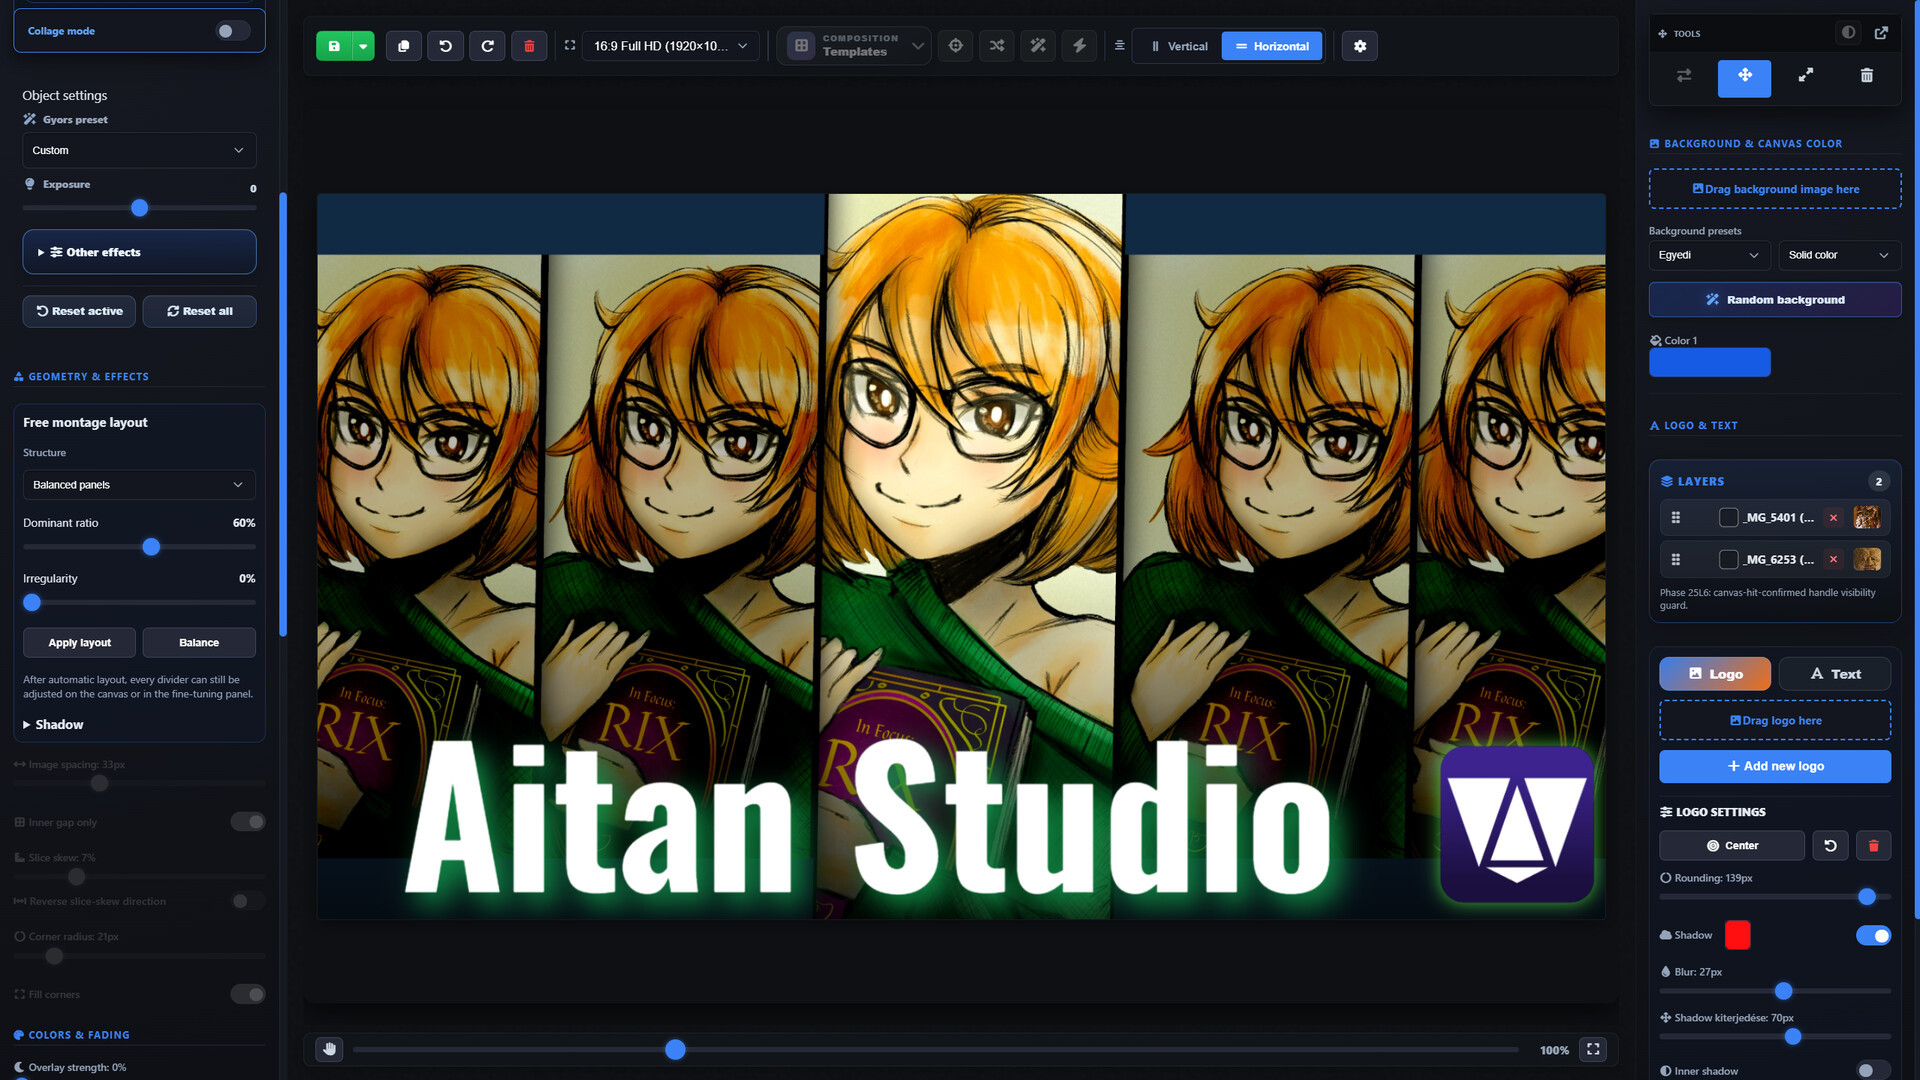Click the contrast half-circle icon in Tools

tap(1848, 33)
